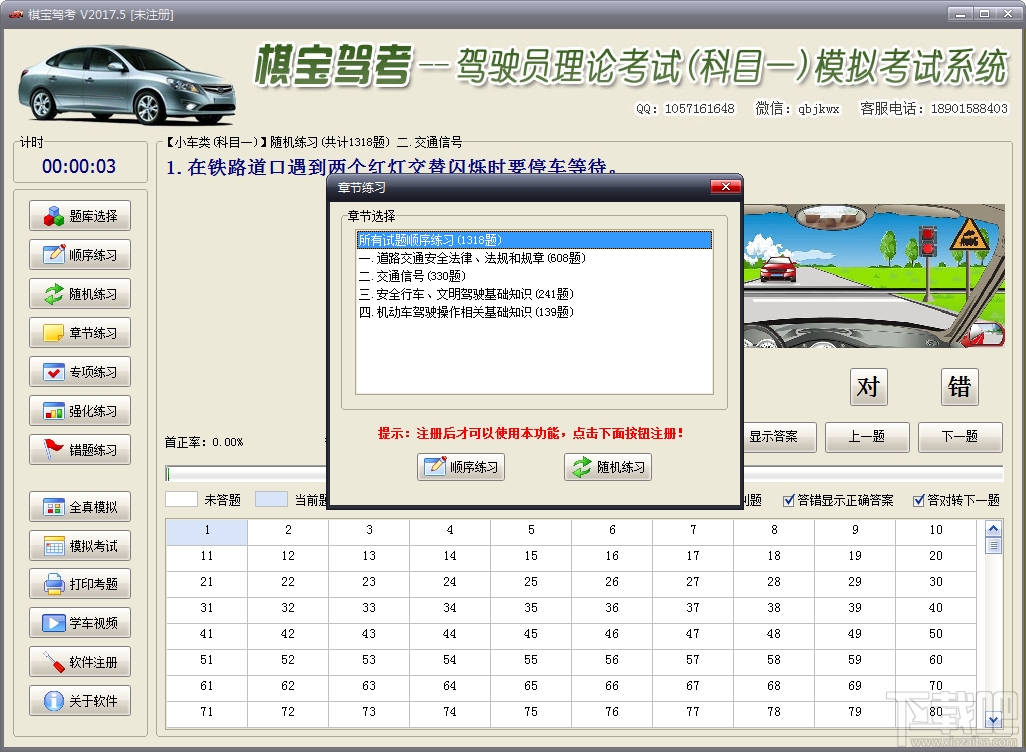
Task: Close the 章节练习 dialog
Action: pyautogui.click(x=726, y=187)
